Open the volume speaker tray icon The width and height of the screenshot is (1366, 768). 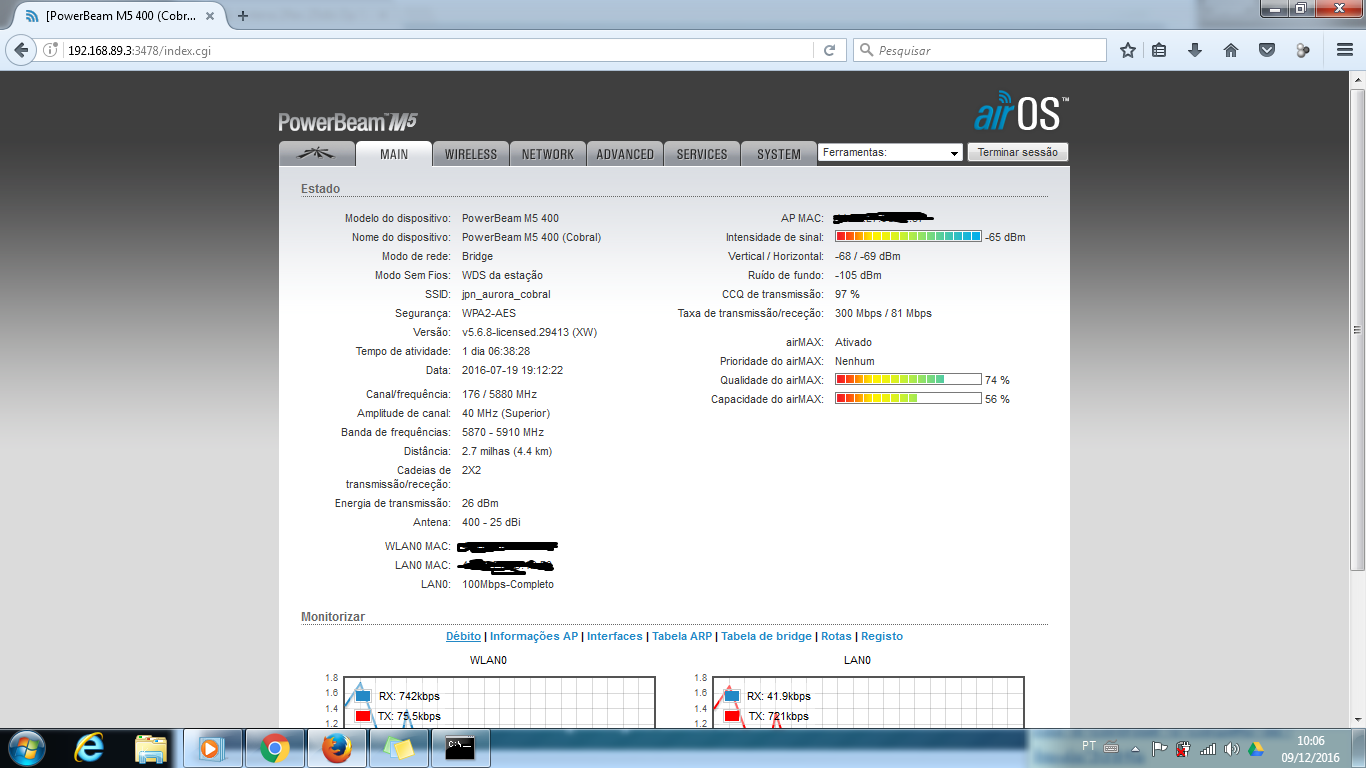point(1232,748)
